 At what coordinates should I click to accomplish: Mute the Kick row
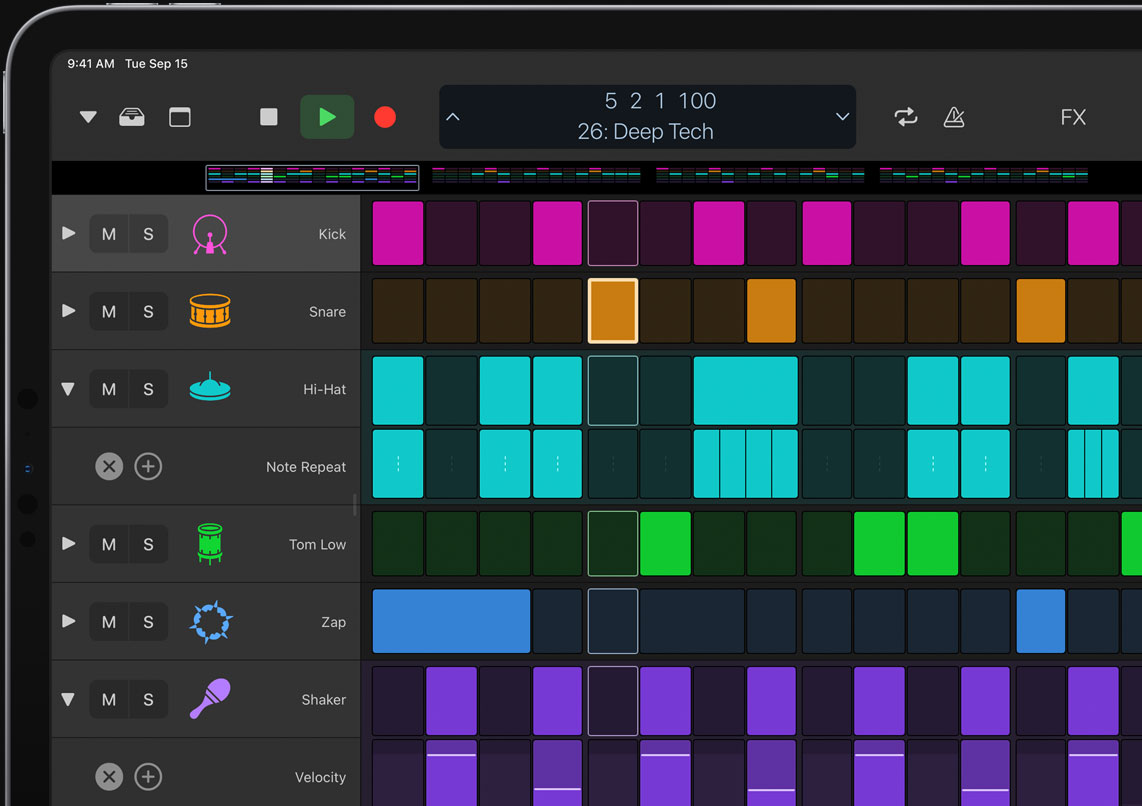click(x=109, y=234)
